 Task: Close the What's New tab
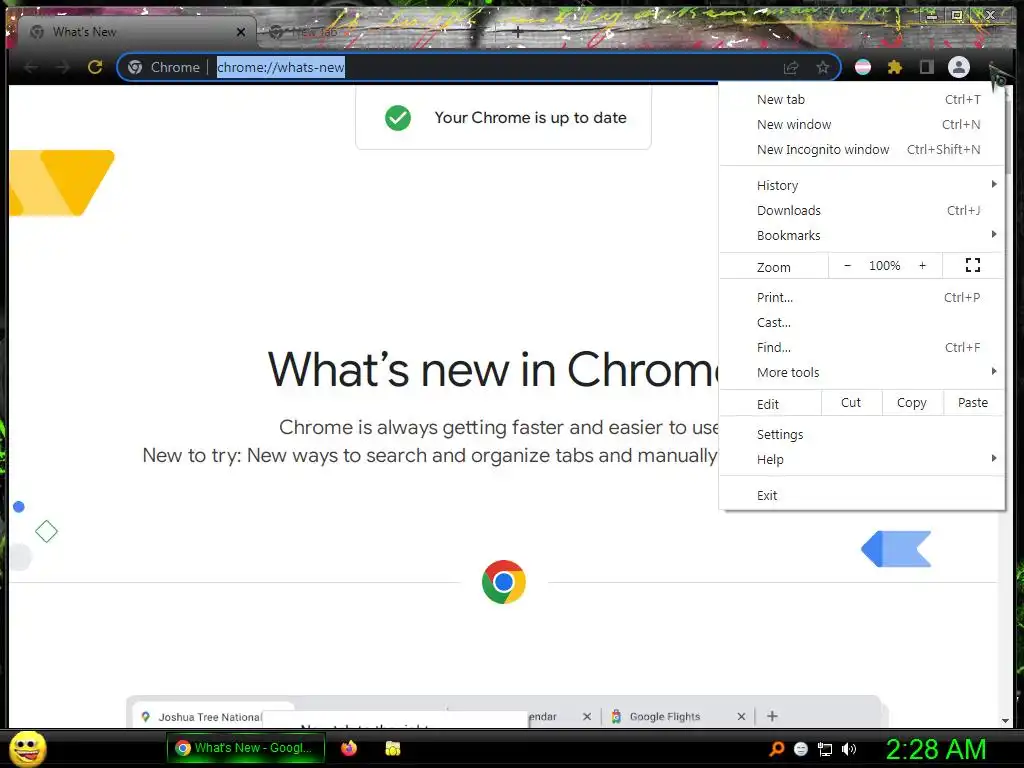point(241,32)
